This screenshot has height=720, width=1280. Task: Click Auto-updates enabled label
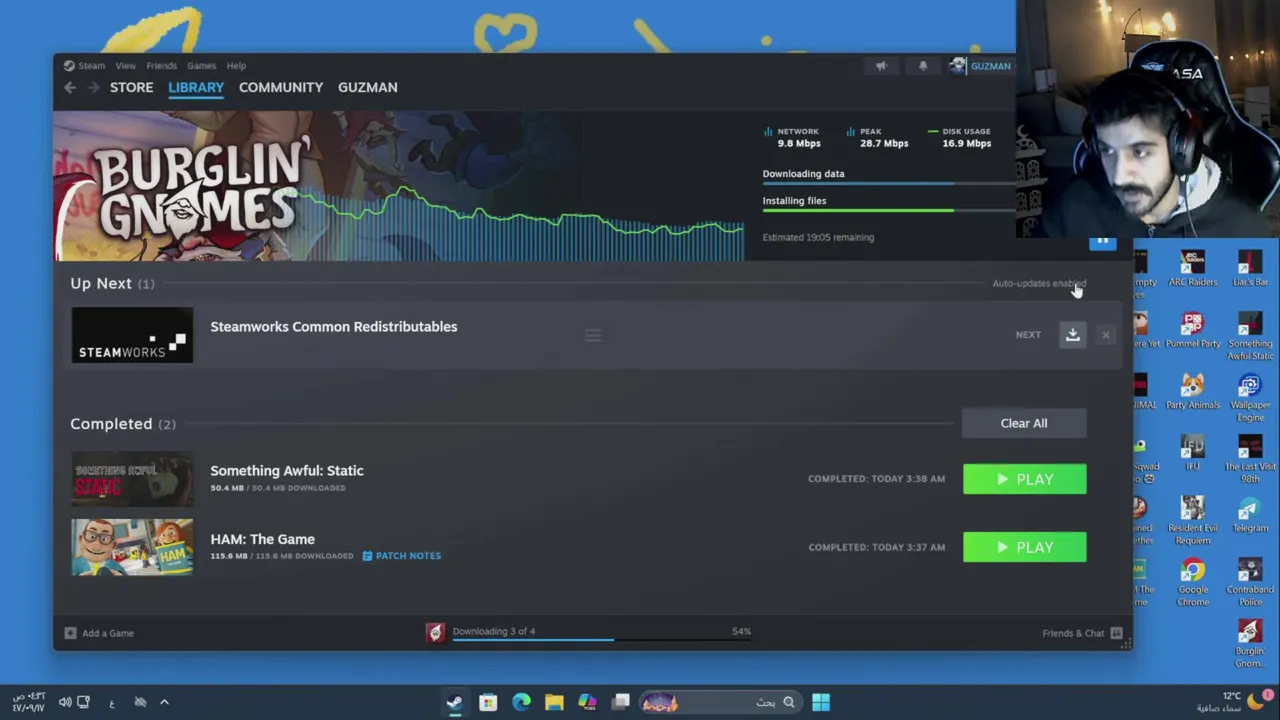pyautogui.click(x=1038, y=284)
